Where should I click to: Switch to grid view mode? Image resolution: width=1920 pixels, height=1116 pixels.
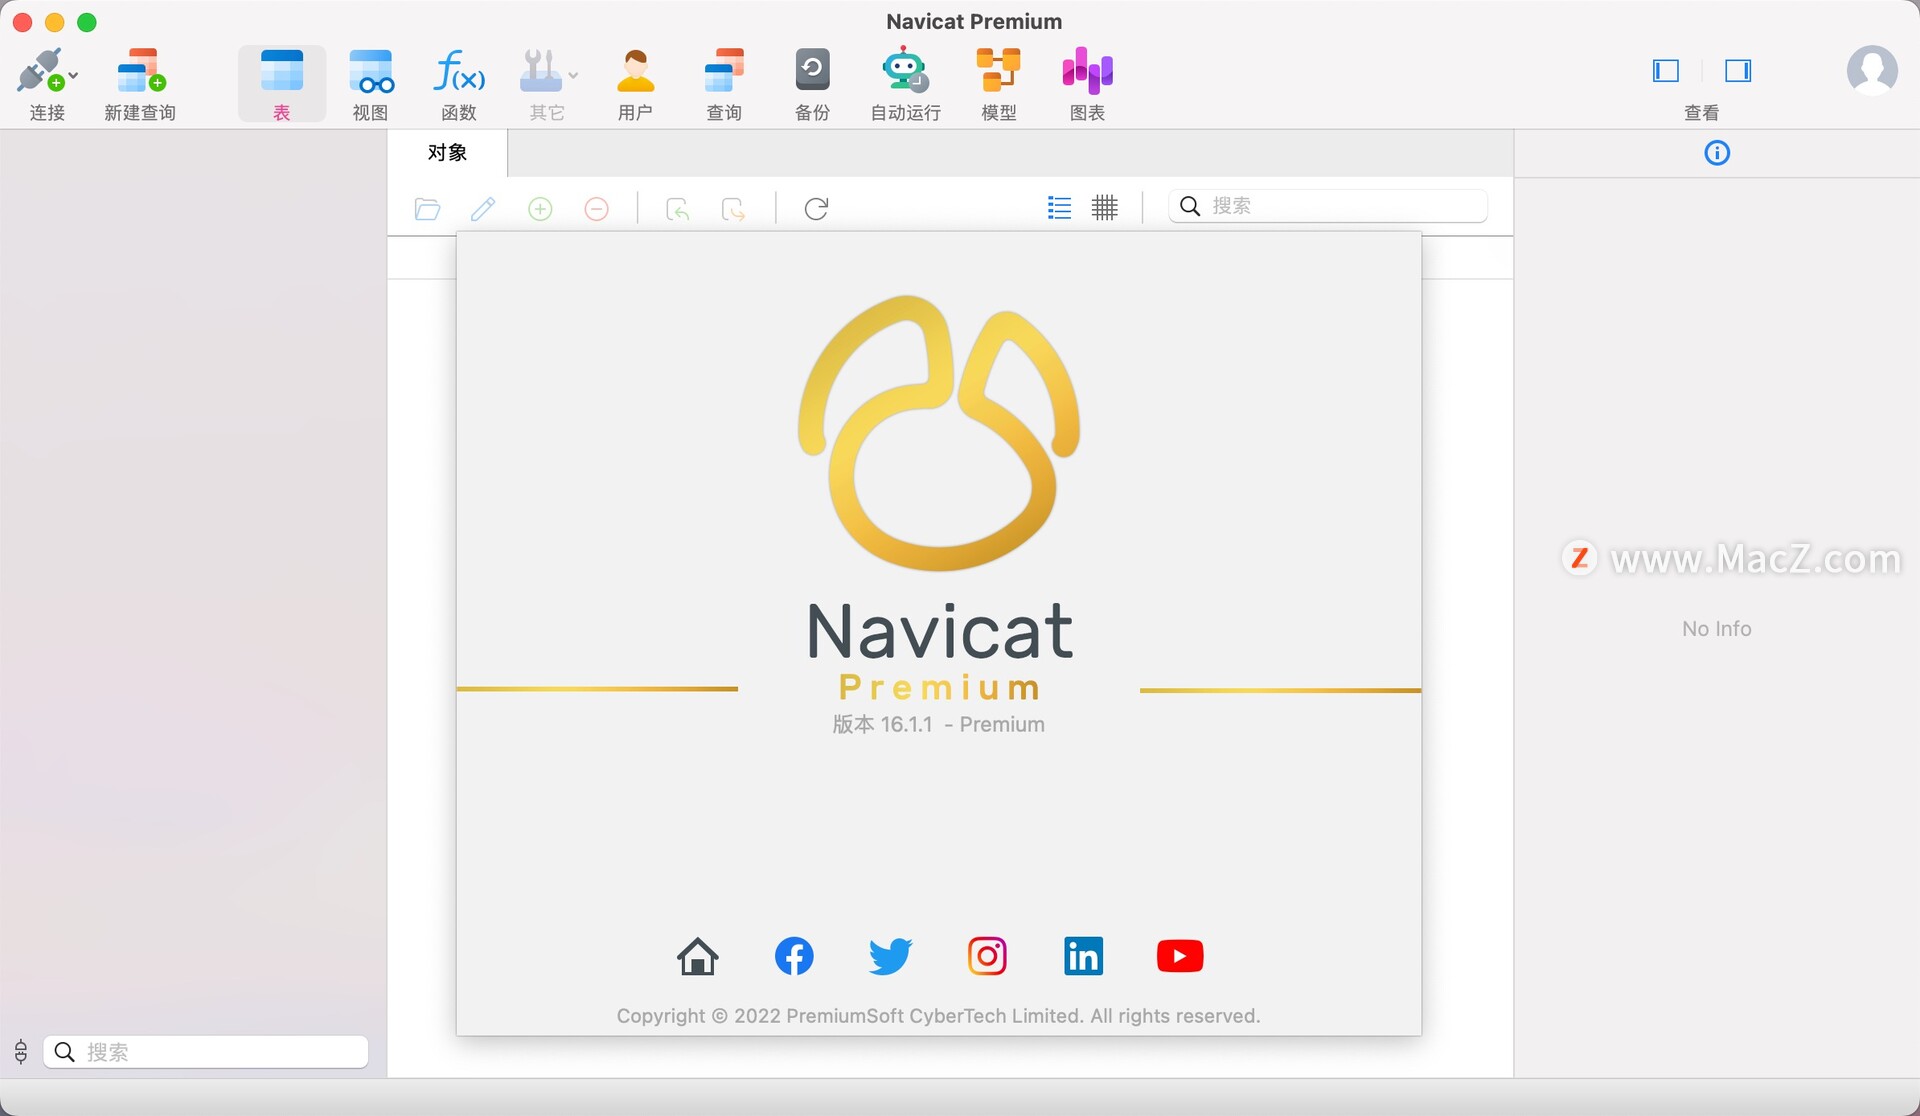[x=1104, y=208]
